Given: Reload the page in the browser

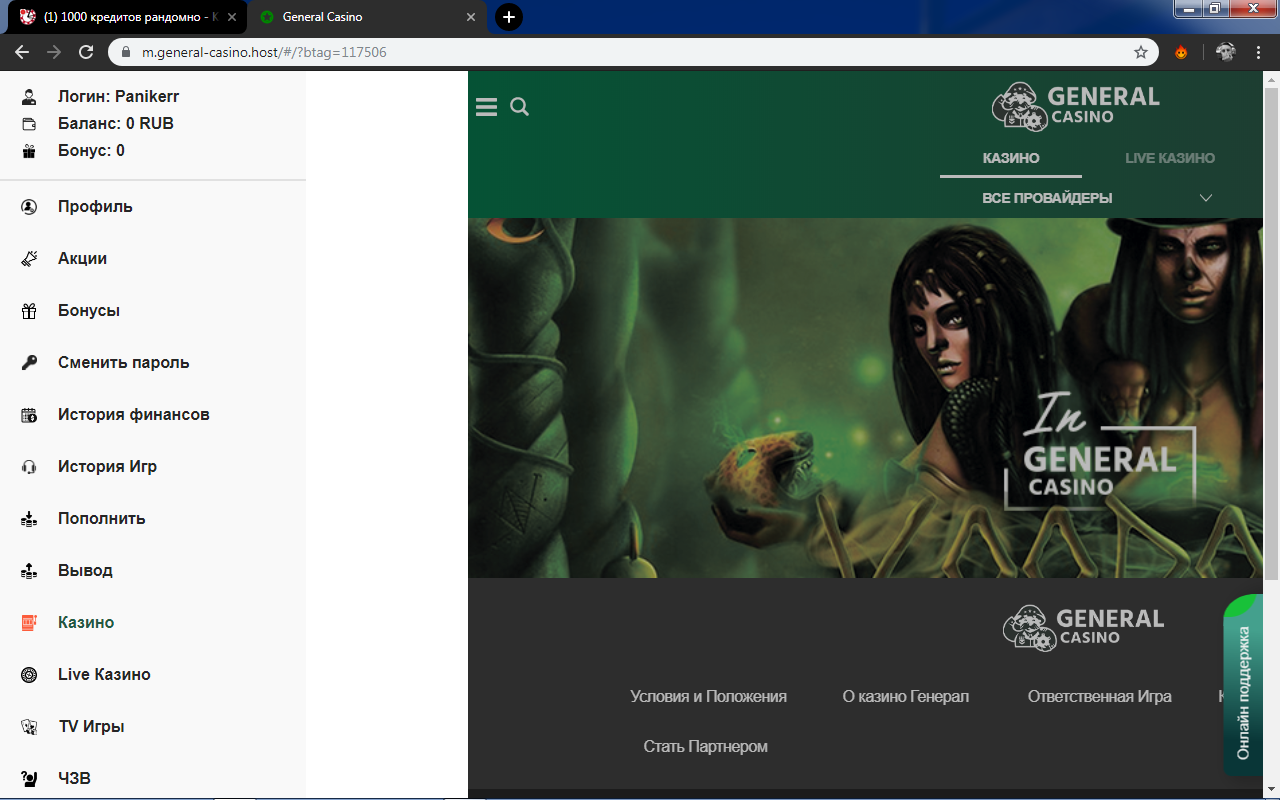Looking at the screenshot, I should (86, 52).
